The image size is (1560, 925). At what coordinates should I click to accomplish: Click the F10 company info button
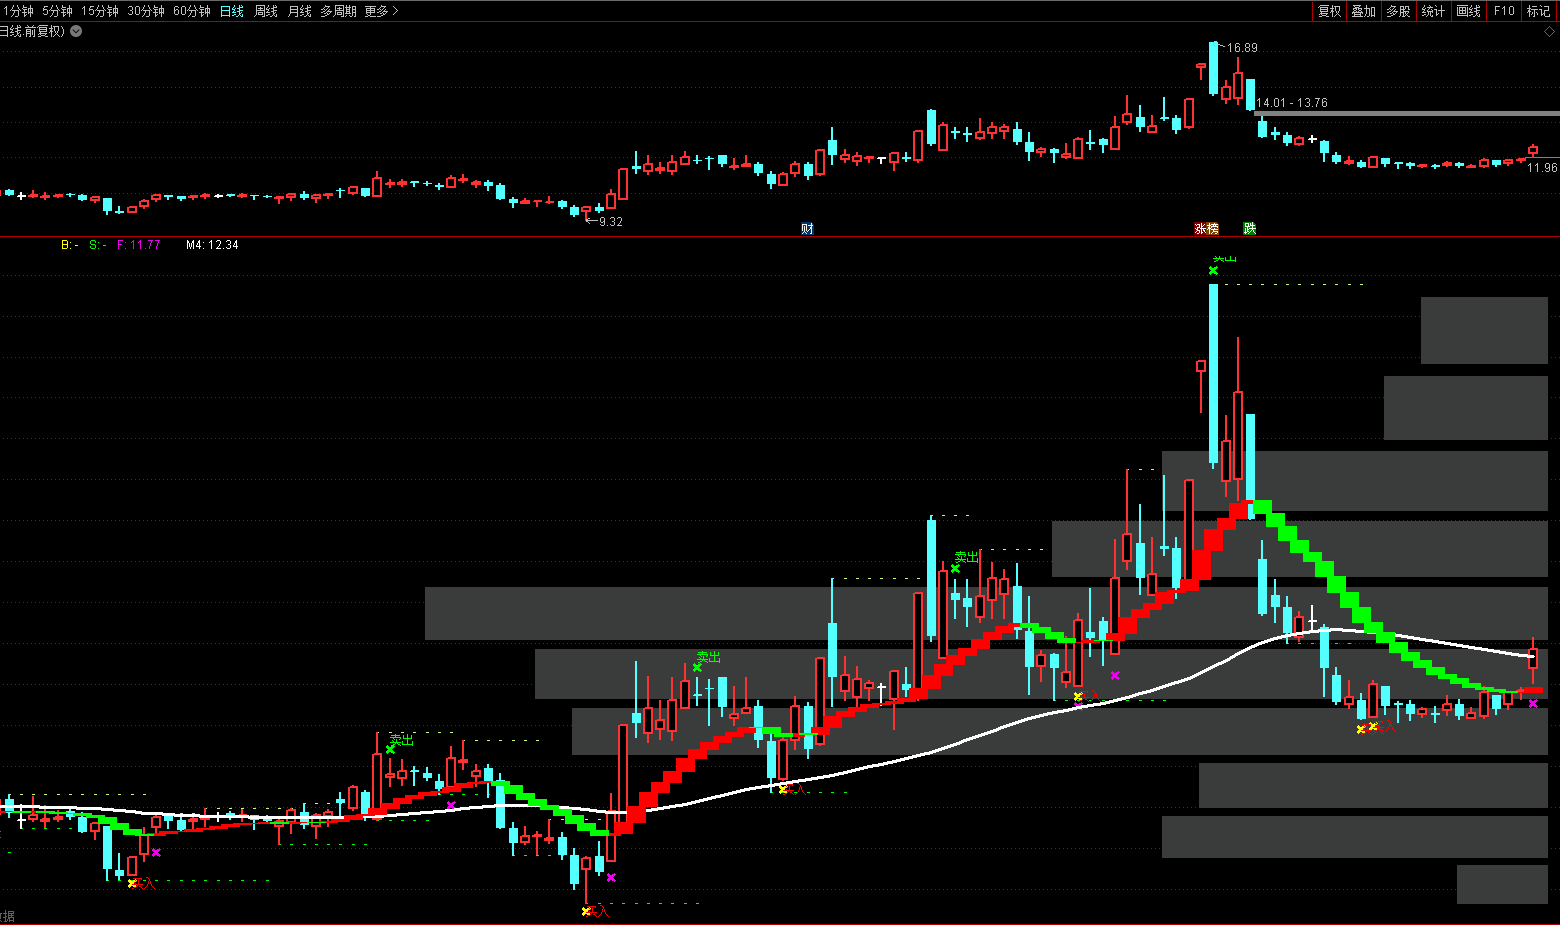[1504, 11]
